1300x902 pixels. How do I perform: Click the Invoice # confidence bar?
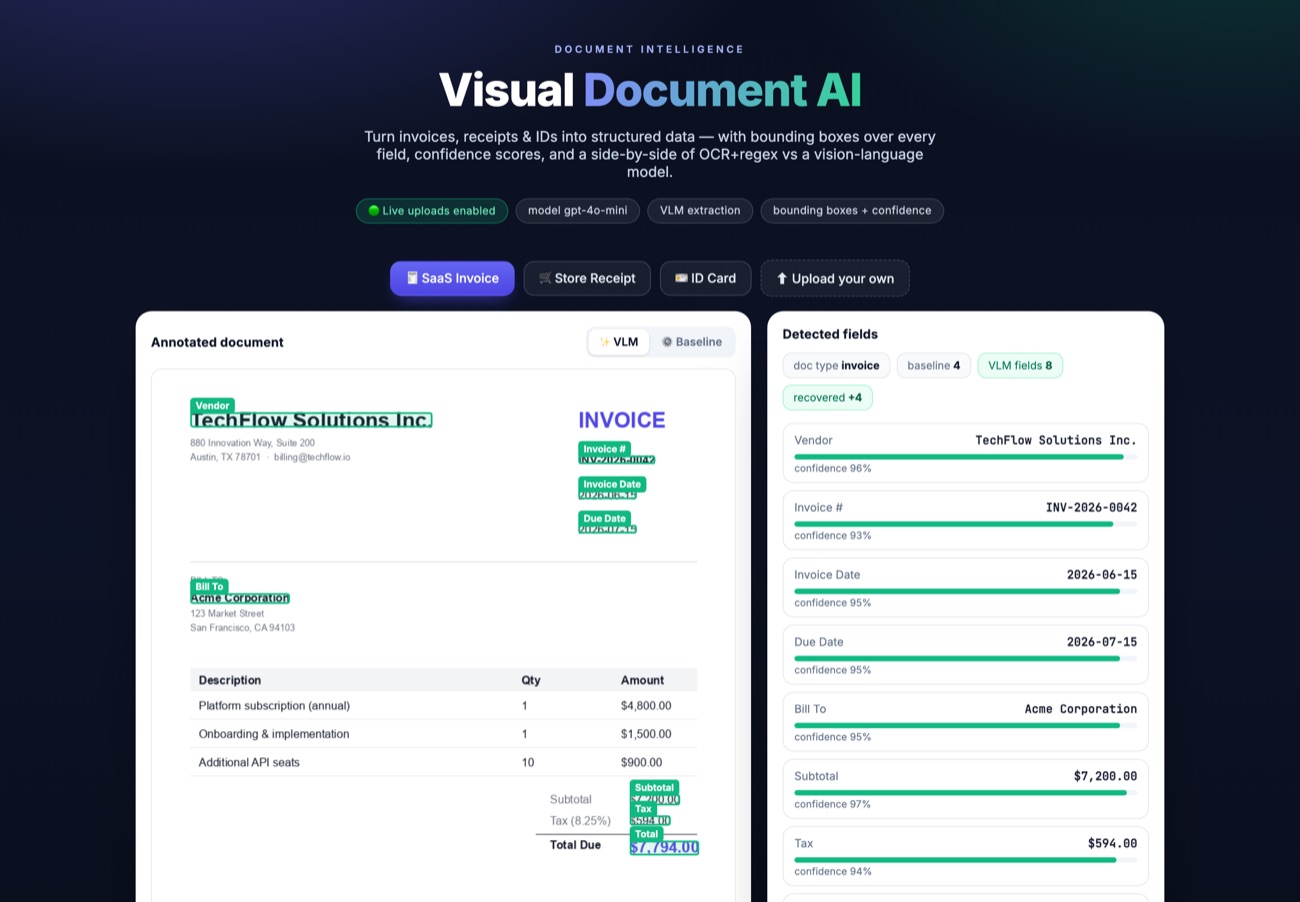click(x=965, y=523)
